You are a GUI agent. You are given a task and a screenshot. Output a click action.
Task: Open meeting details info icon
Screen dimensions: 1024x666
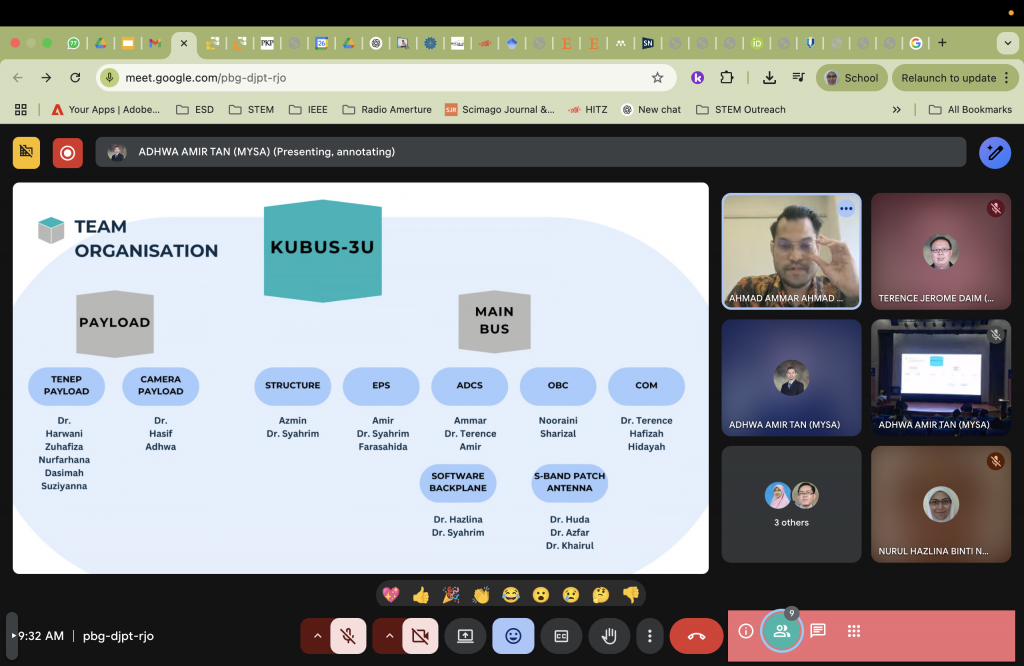[x=746, y=631]
